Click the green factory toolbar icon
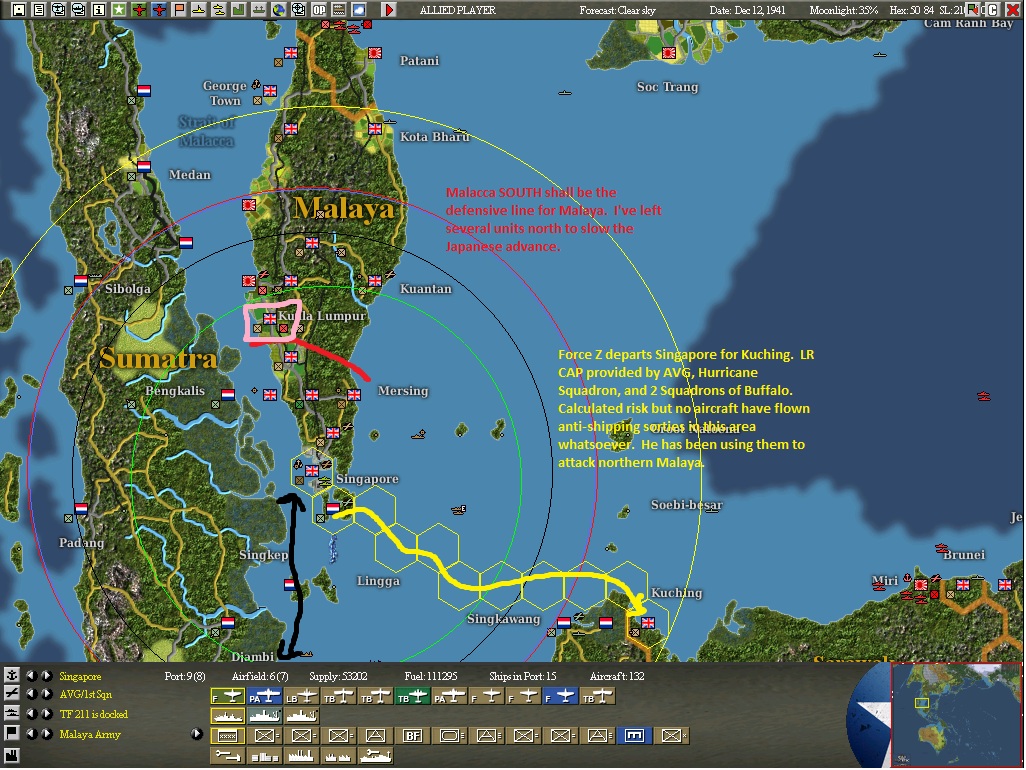Screen dimensions: 1026x770 click(239, 10)
